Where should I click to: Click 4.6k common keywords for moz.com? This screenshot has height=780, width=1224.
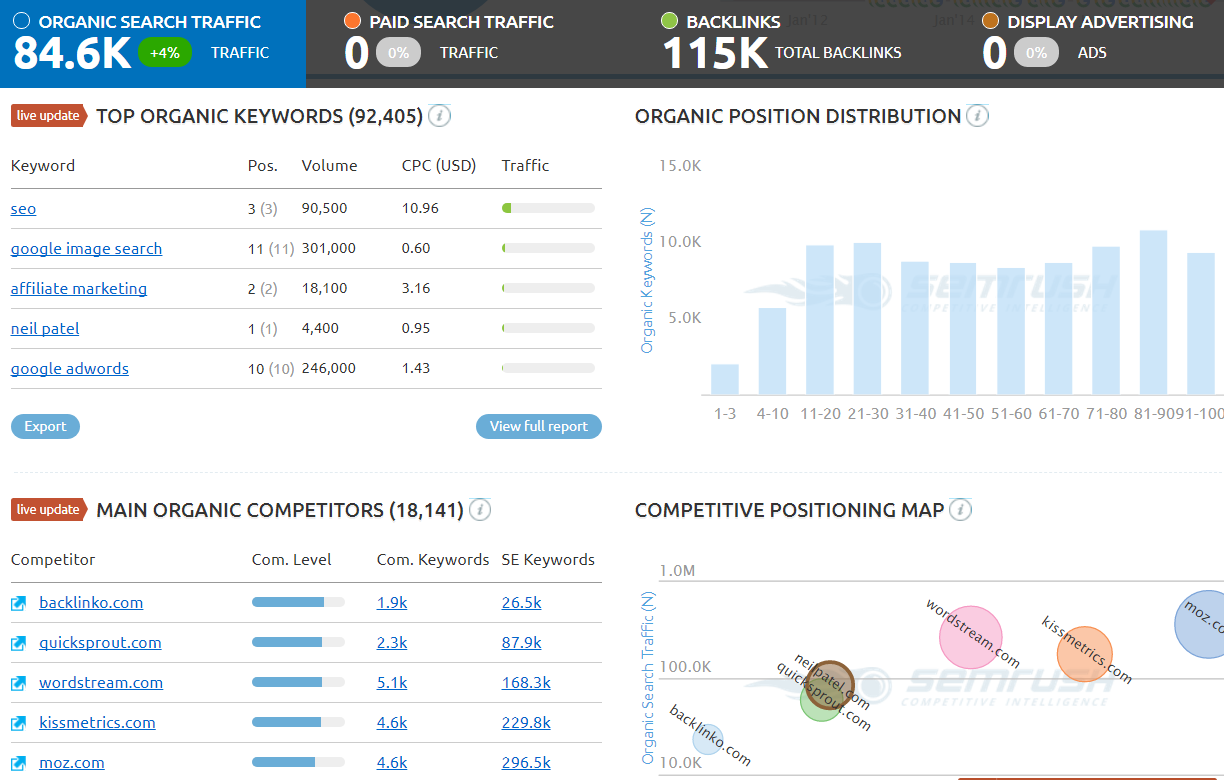pos(392,763)
